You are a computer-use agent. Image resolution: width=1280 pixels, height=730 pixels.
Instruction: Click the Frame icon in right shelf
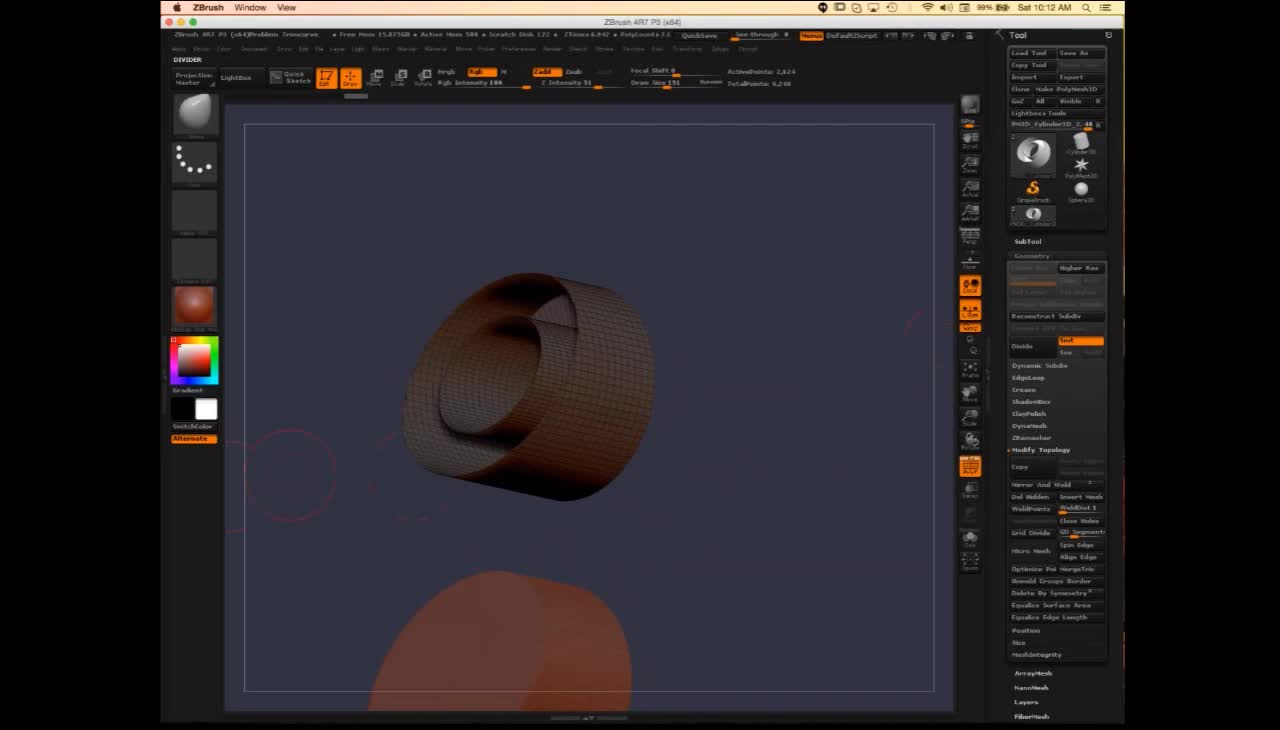970,369
